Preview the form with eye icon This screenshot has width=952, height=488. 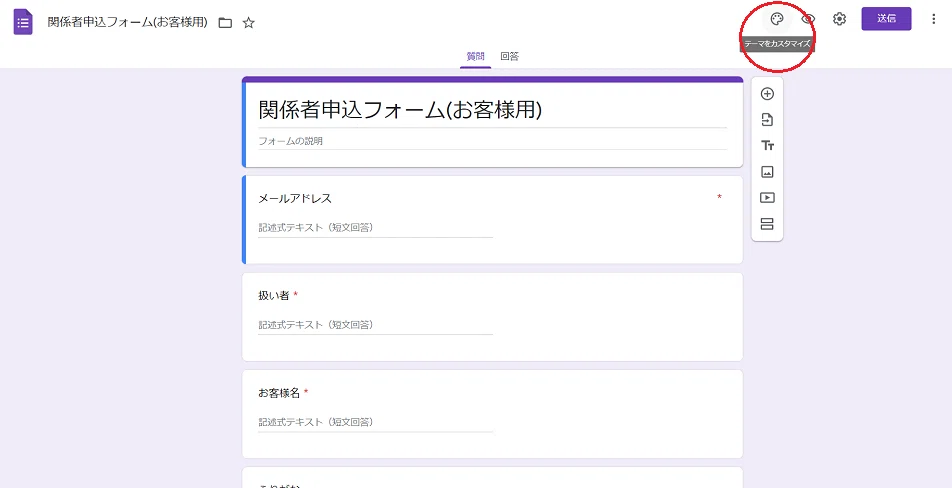pyautogui.click(x=808, y=19)
